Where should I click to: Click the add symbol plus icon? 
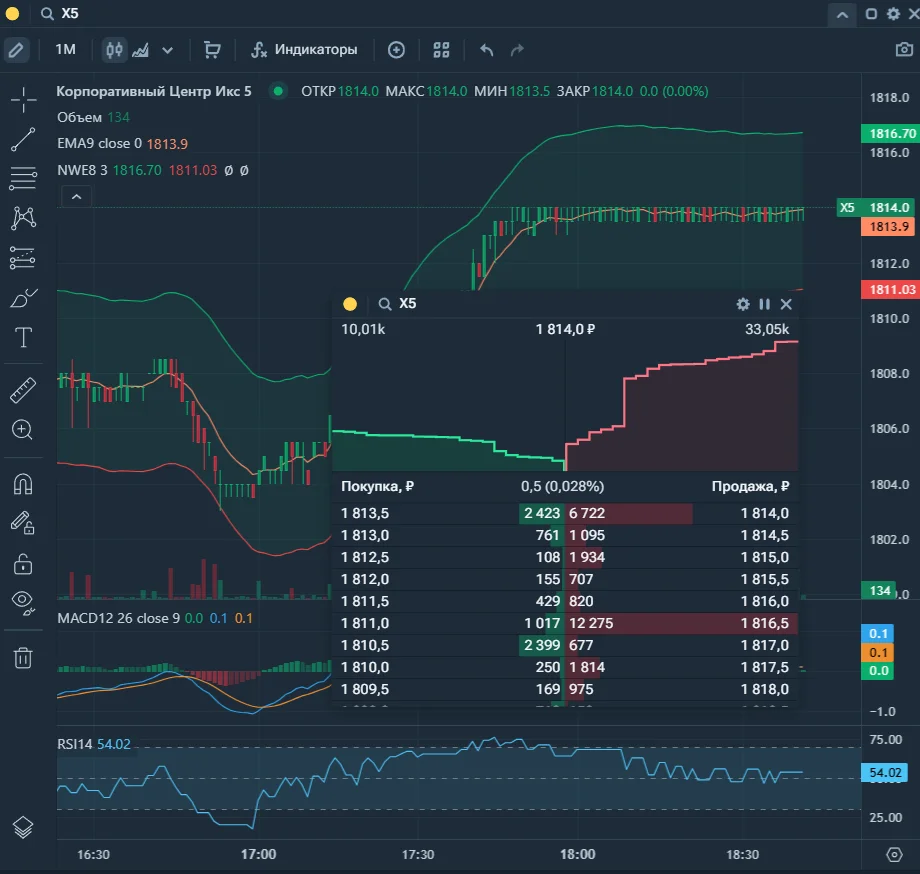click(x=397, y=50)
